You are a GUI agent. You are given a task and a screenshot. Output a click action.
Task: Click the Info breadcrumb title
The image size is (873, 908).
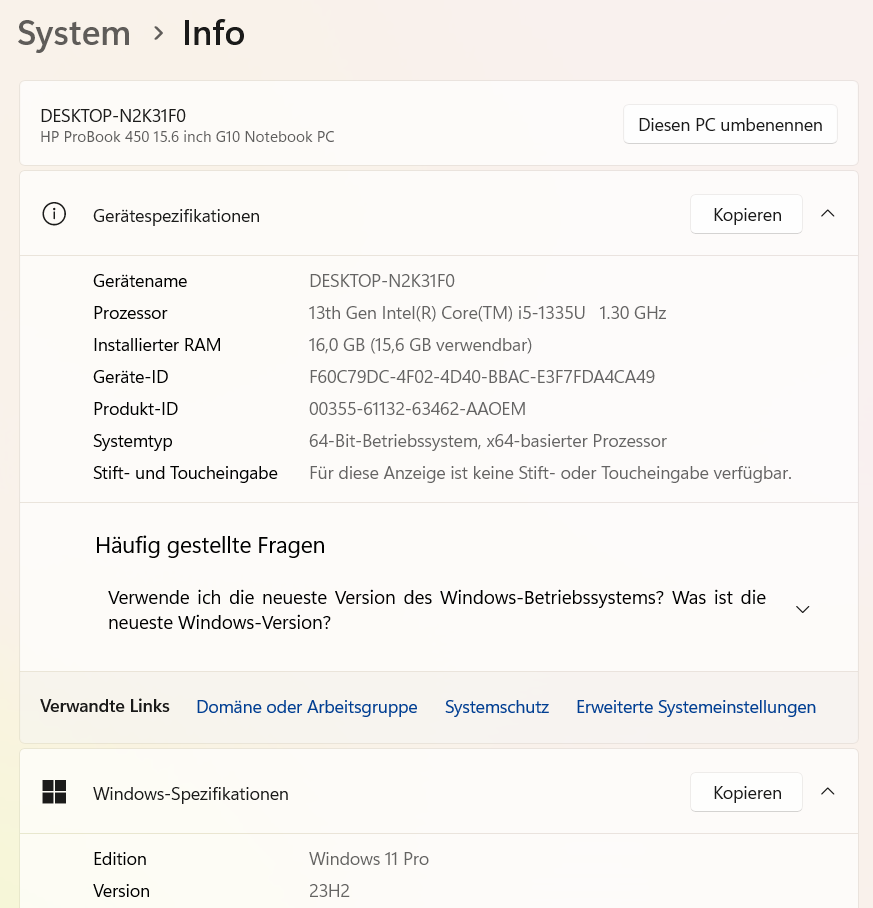point(214,33)
